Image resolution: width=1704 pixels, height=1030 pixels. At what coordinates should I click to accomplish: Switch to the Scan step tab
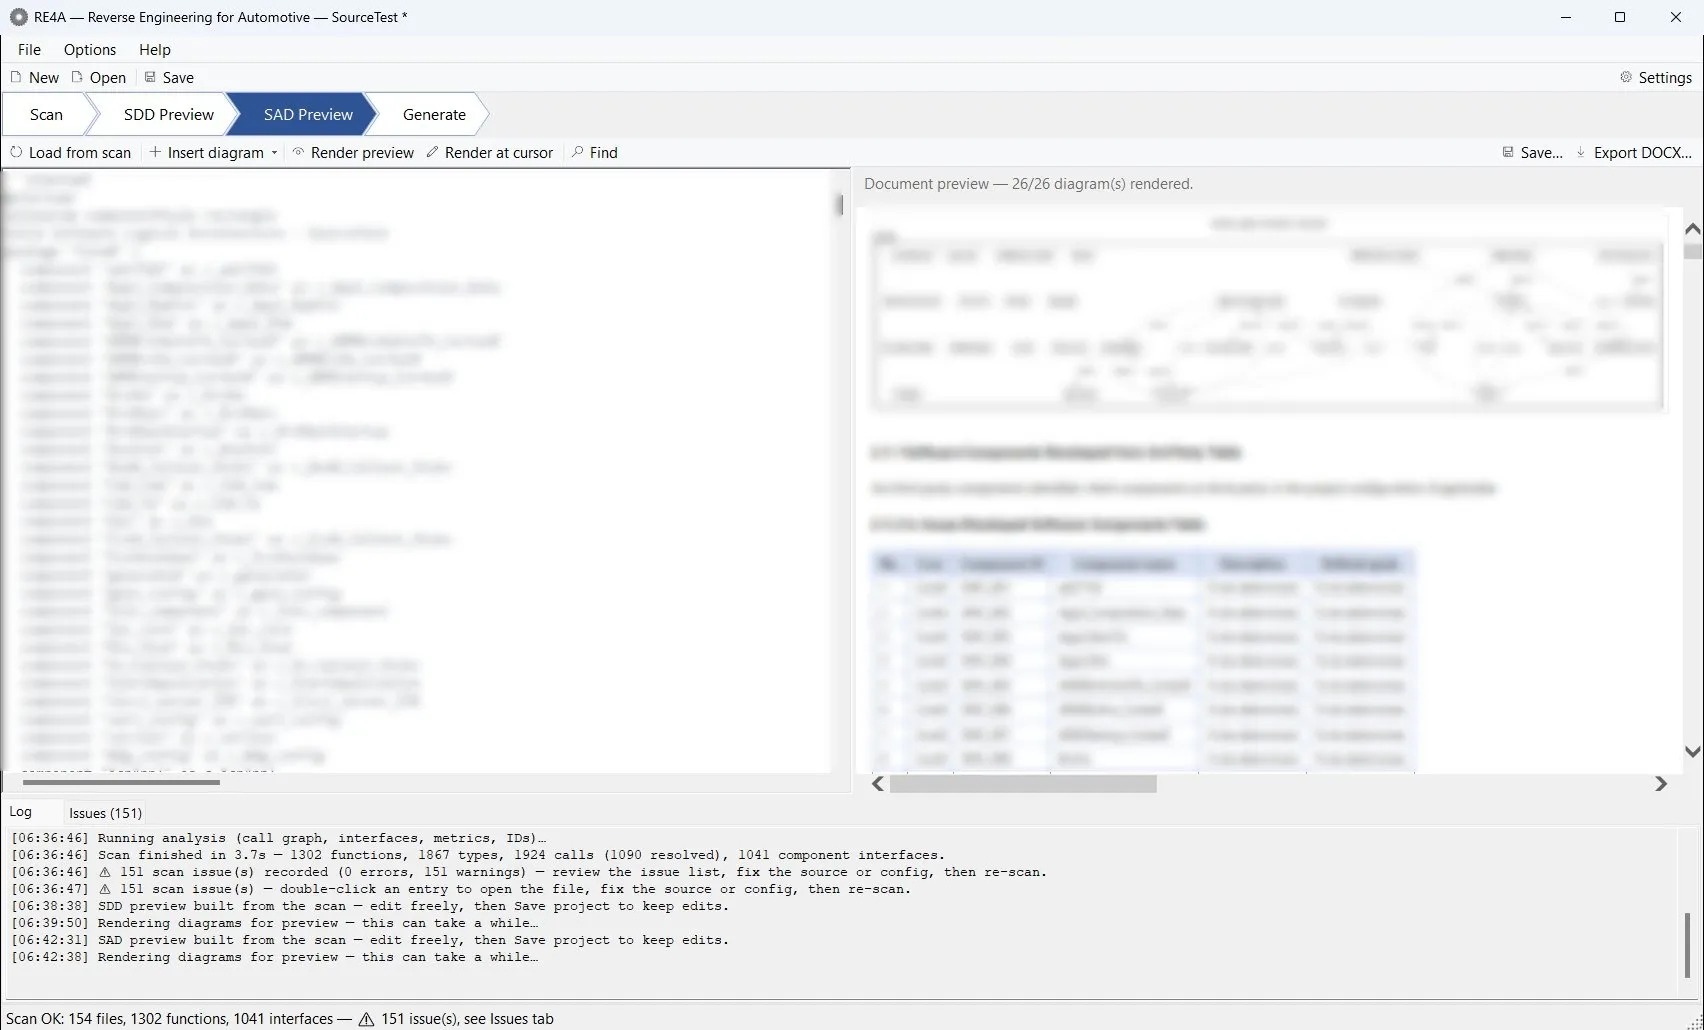point(46,114)
